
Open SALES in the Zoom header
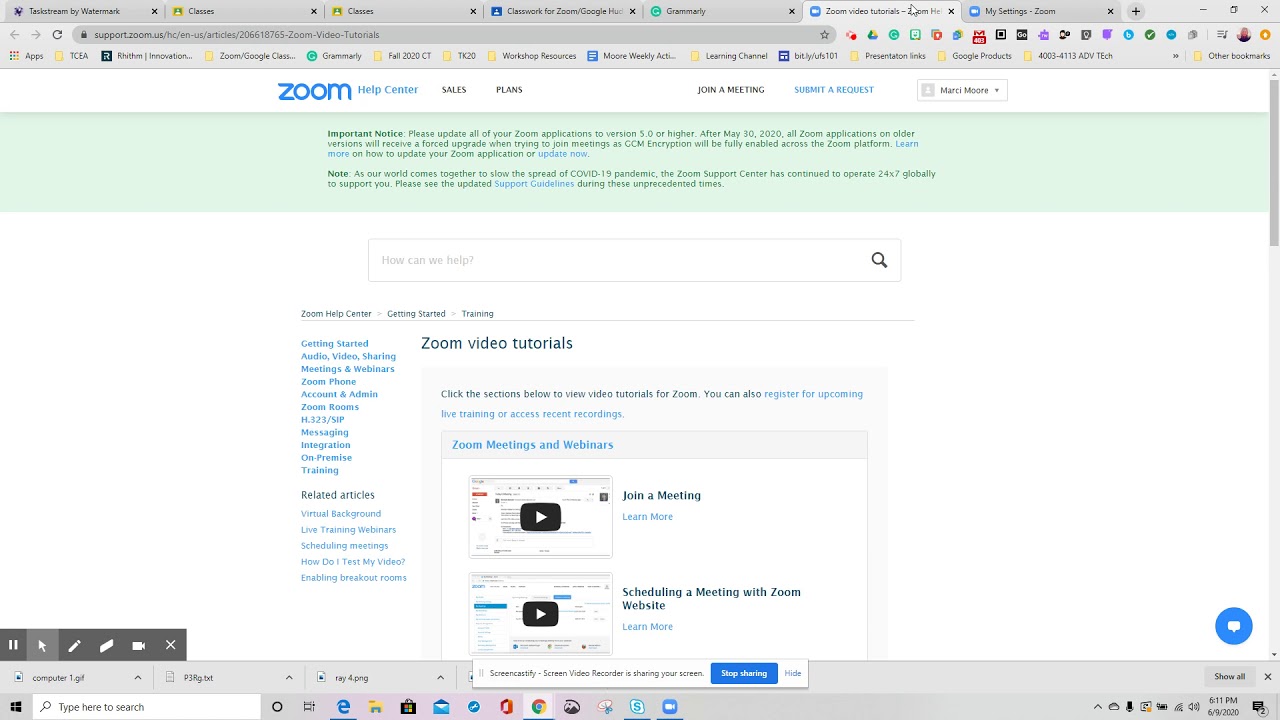click(x=454, y=90)
